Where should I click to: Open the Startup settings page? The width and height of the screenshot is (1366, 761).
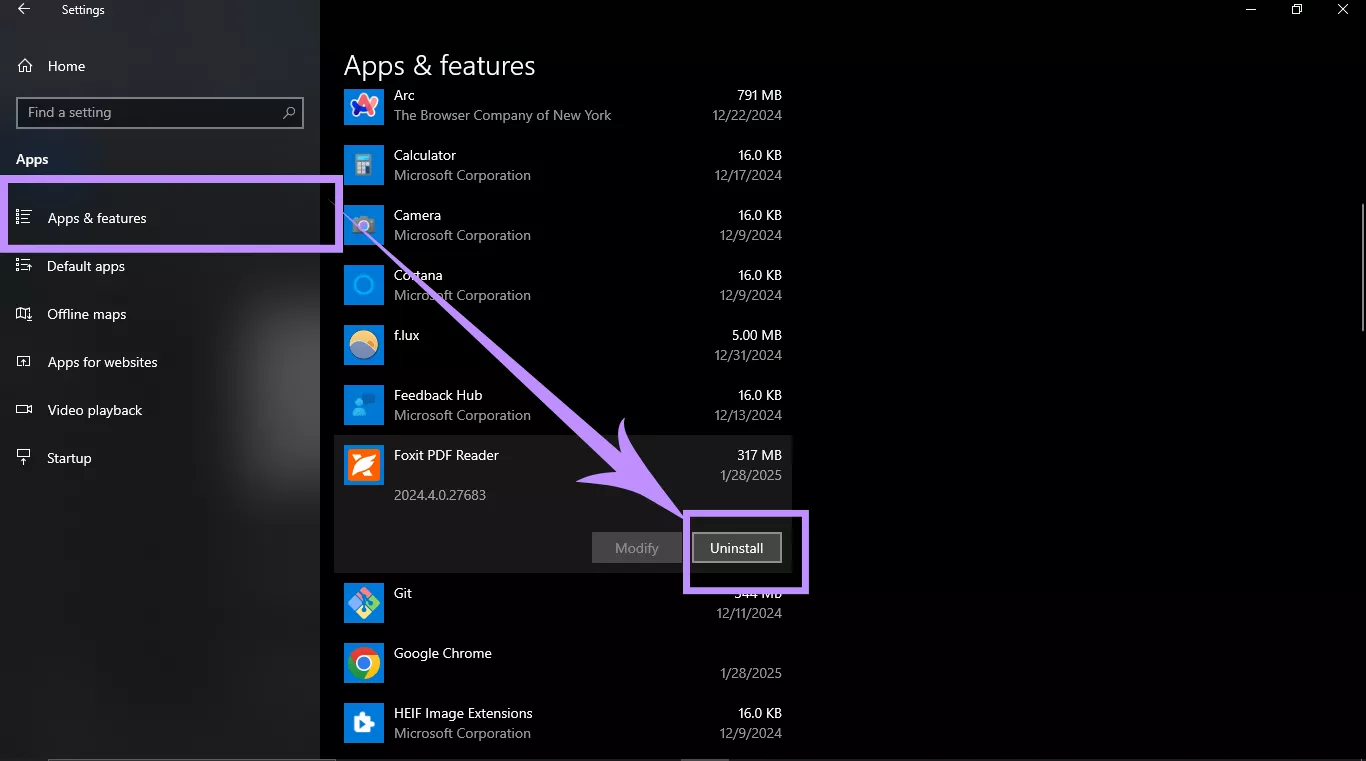pyautogui.click(x=69, y=458)
